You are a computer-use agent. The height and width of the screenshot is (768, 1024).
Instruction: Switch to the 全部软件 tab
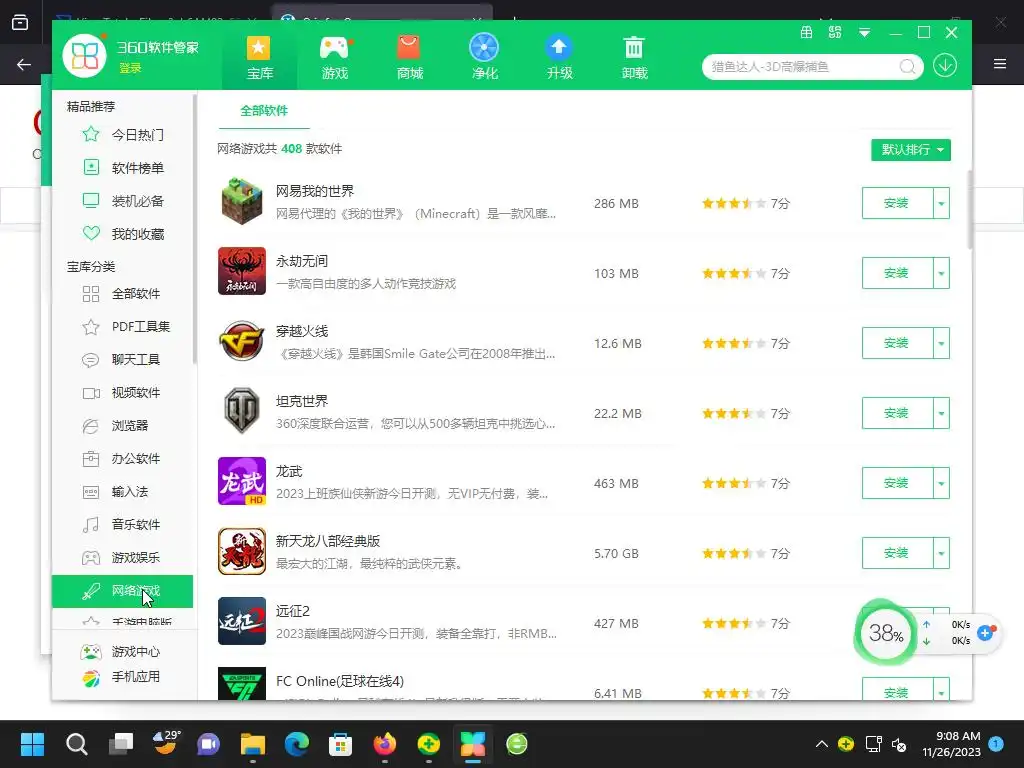264,110
